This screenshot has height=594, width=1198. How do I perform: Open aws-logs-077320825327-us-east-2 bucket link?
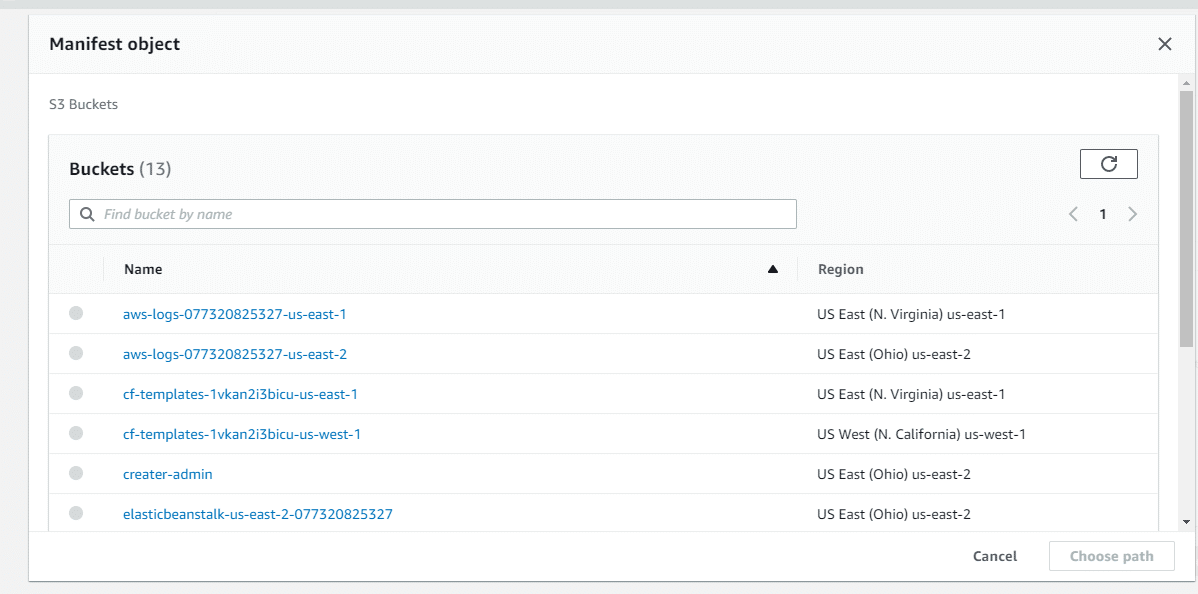tap(235, 354)
